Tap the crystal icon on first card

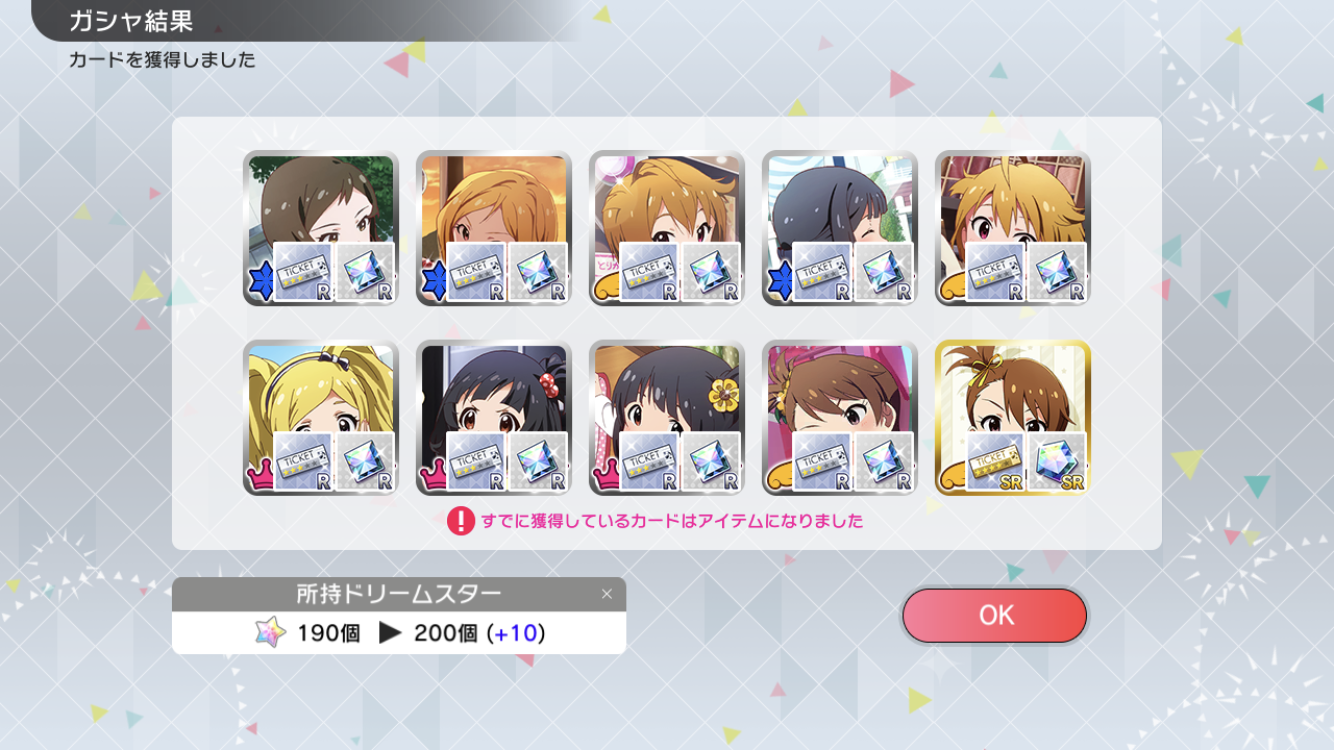[364, 272]
